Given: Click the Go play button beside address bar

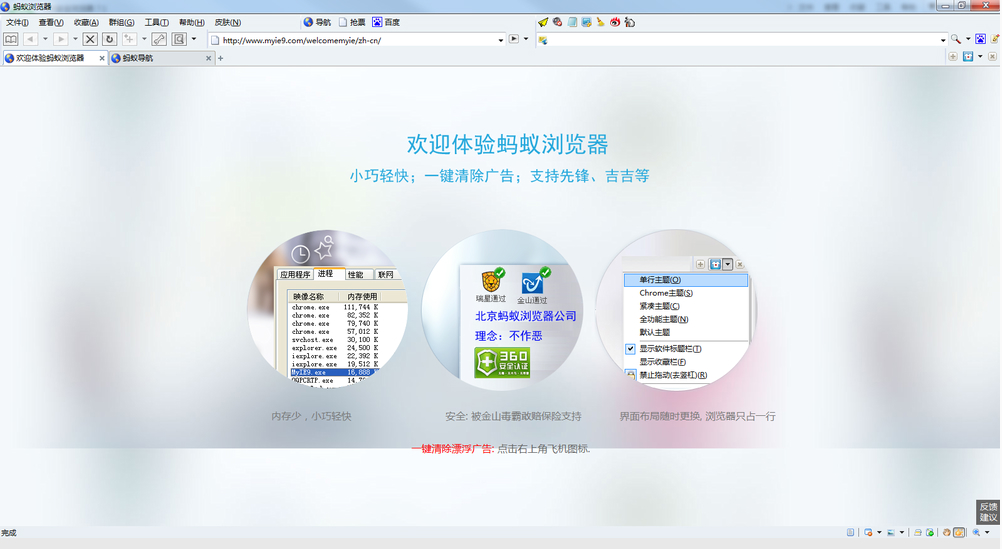Looking at the screenshot, I should [514, 40].
